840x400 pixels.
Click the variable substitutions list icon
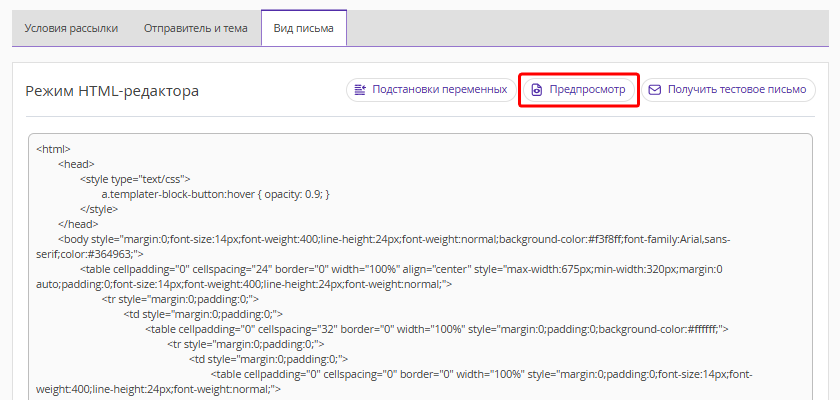pos(362,89)
